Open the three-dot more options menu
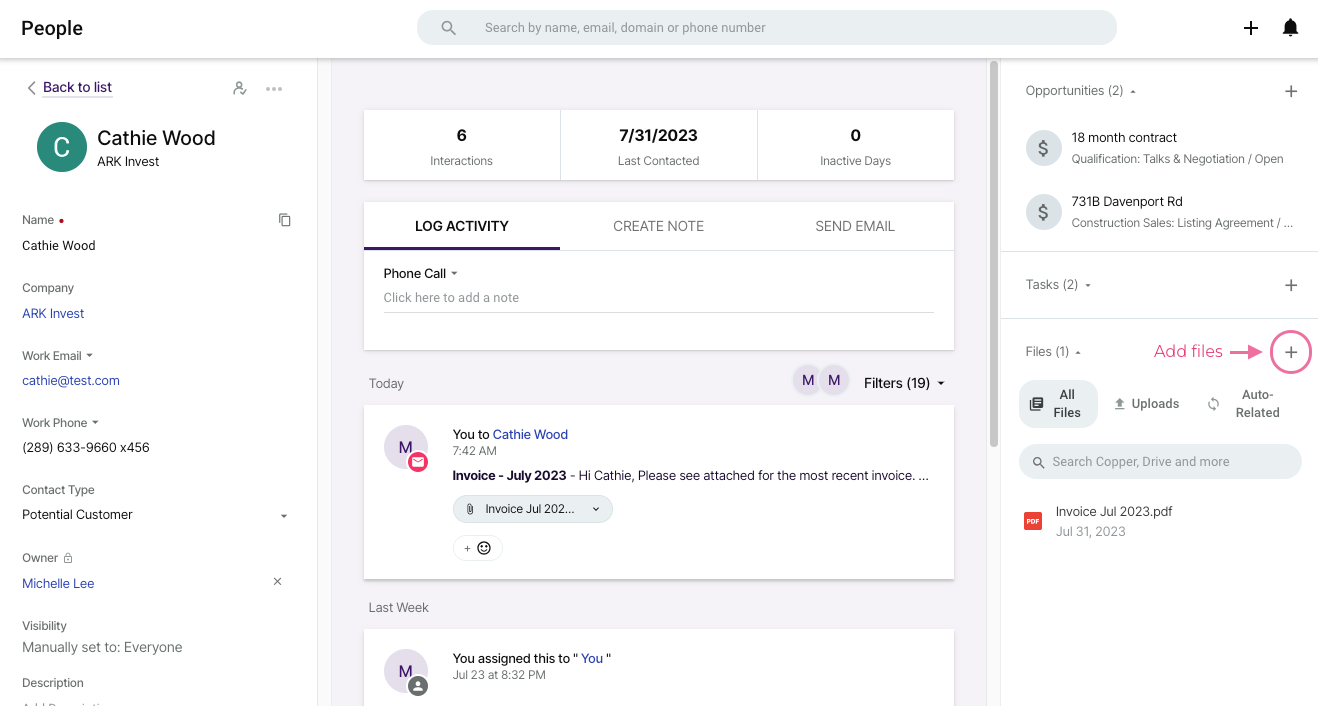The height and width of the screenshot is (706, 1318). click(x=274, y=88)
